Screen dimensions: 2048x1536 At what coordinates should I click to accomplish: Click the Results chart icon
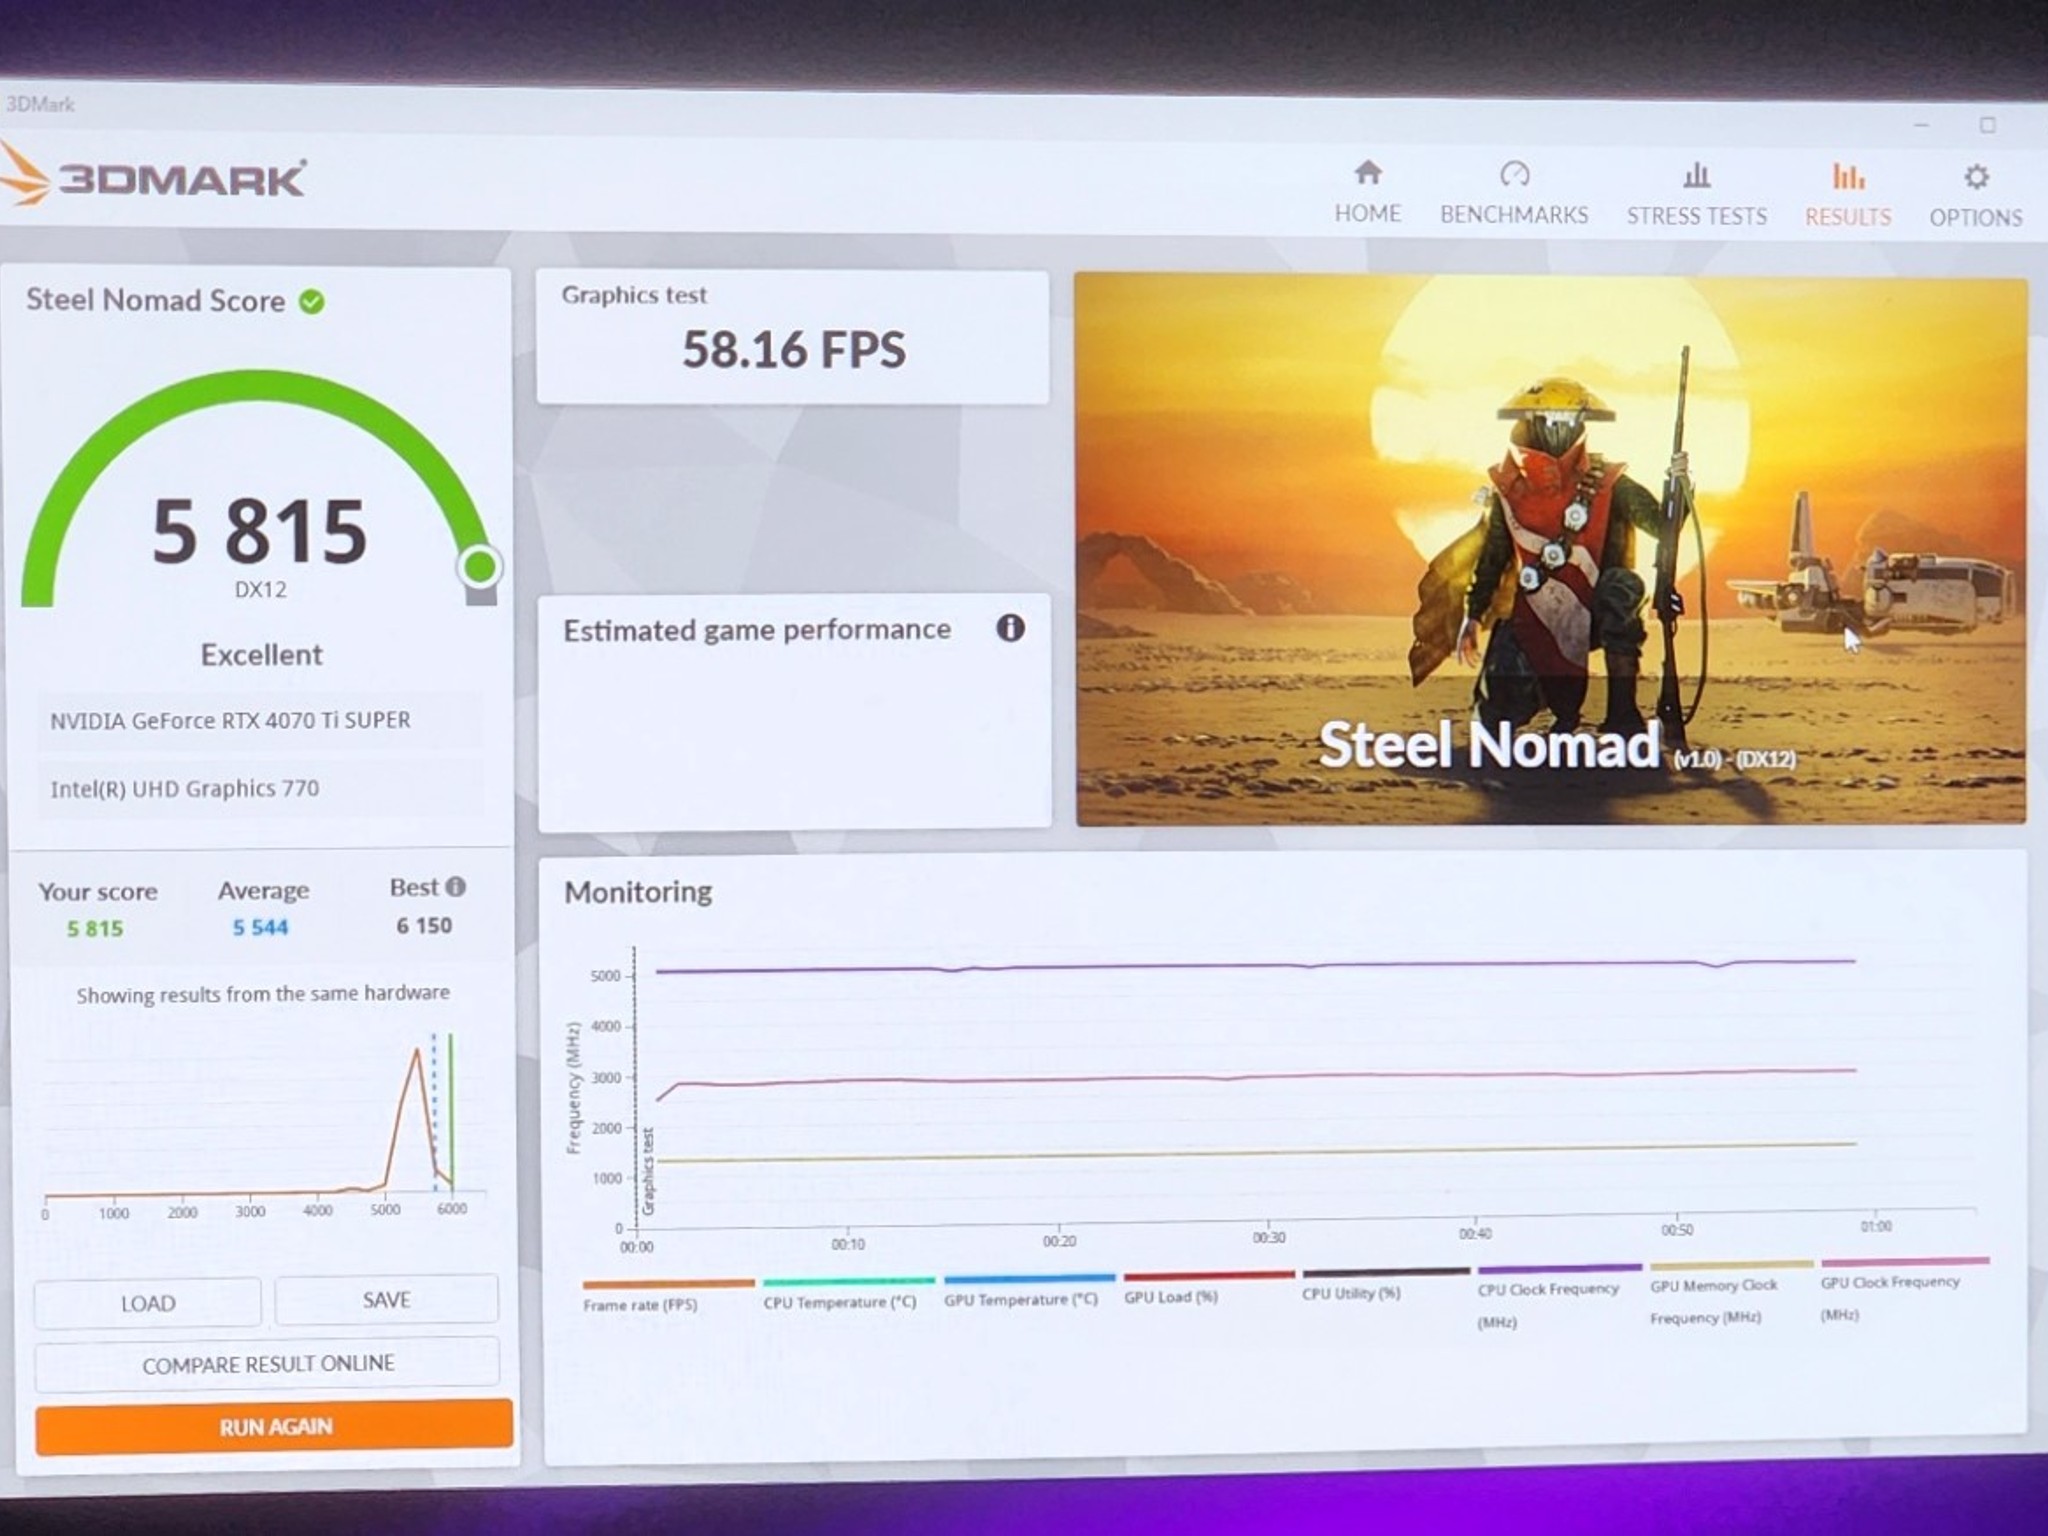point(1847,178)
